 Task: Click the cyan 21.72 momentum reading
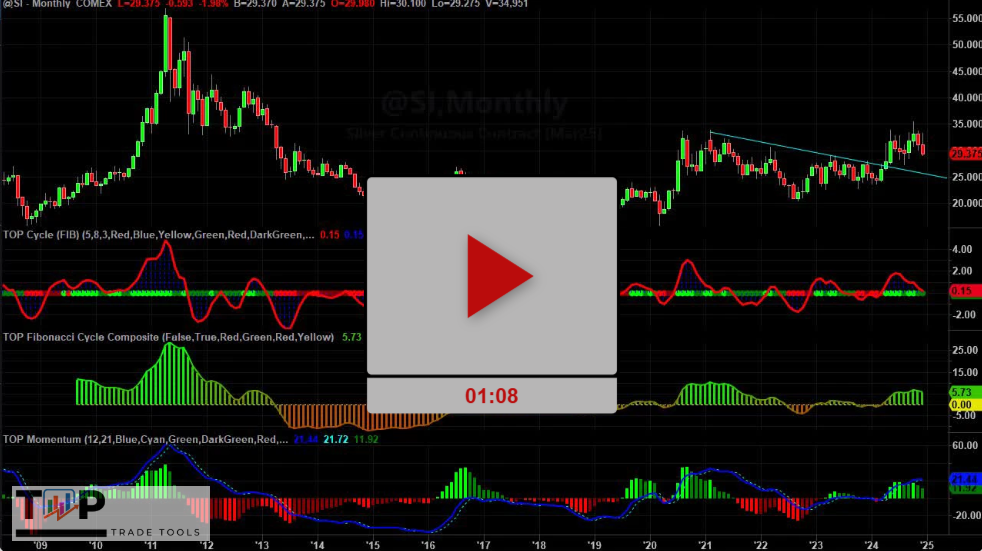click(336, 440)
